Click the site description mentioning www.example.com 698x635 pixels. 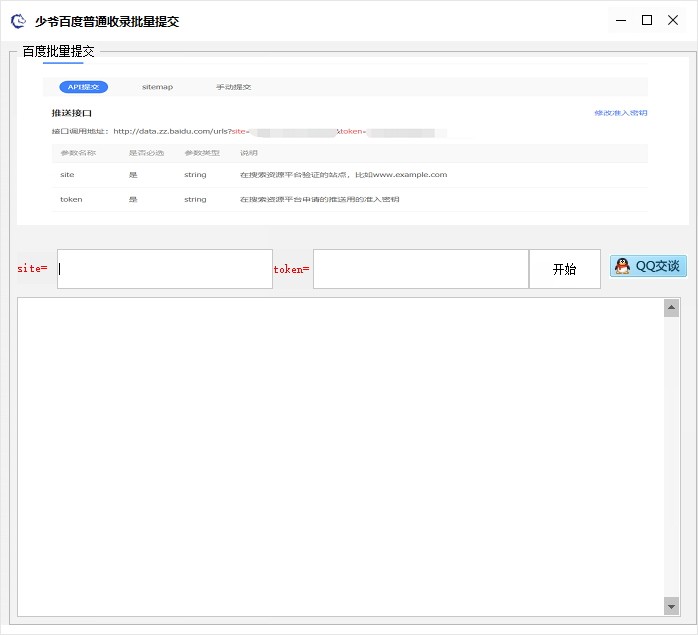click(344, 175)
